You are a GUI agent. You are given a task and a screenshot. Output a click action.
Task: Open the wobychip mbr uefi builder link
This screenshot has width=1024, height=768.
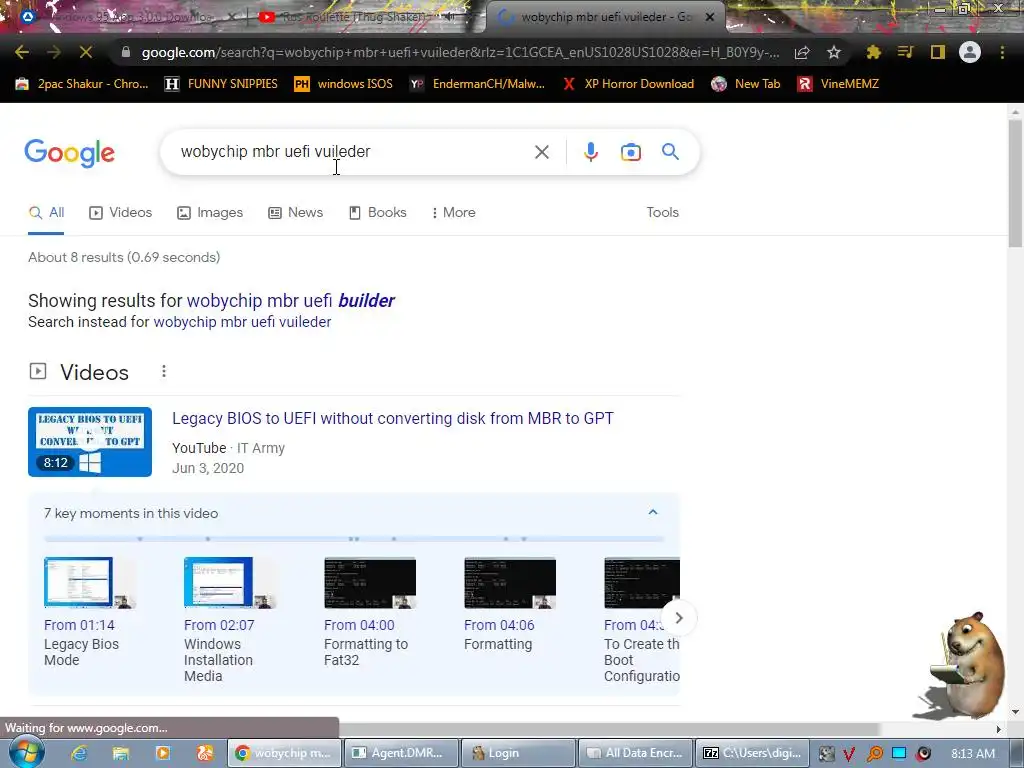[291, 300]
